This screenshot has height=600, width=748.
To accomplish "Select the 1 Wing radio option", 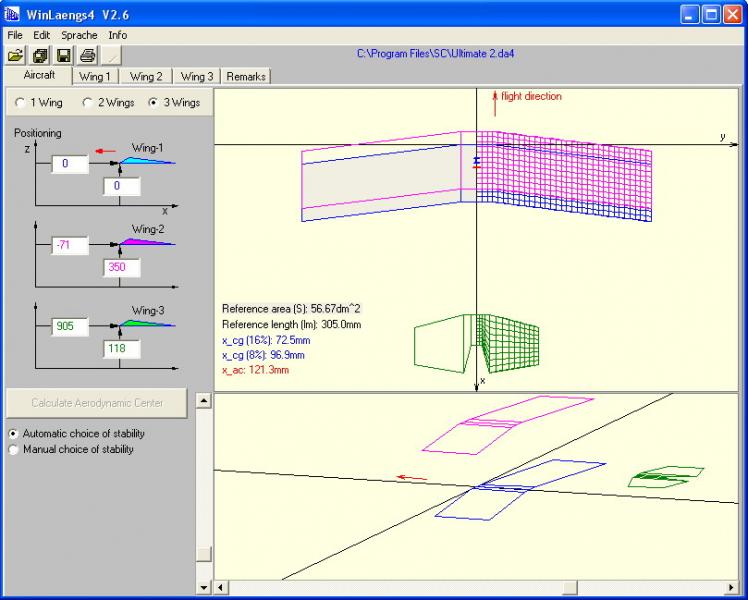I will point(22,103).
